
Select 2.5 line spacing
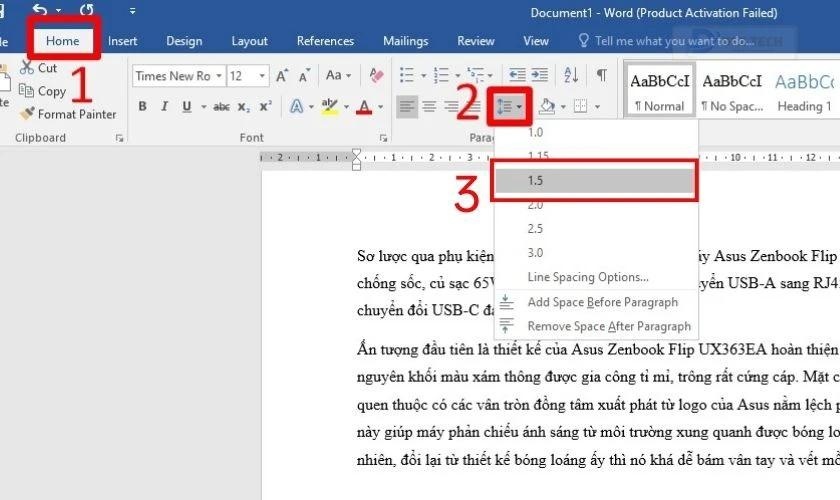[x=596, y=229]
